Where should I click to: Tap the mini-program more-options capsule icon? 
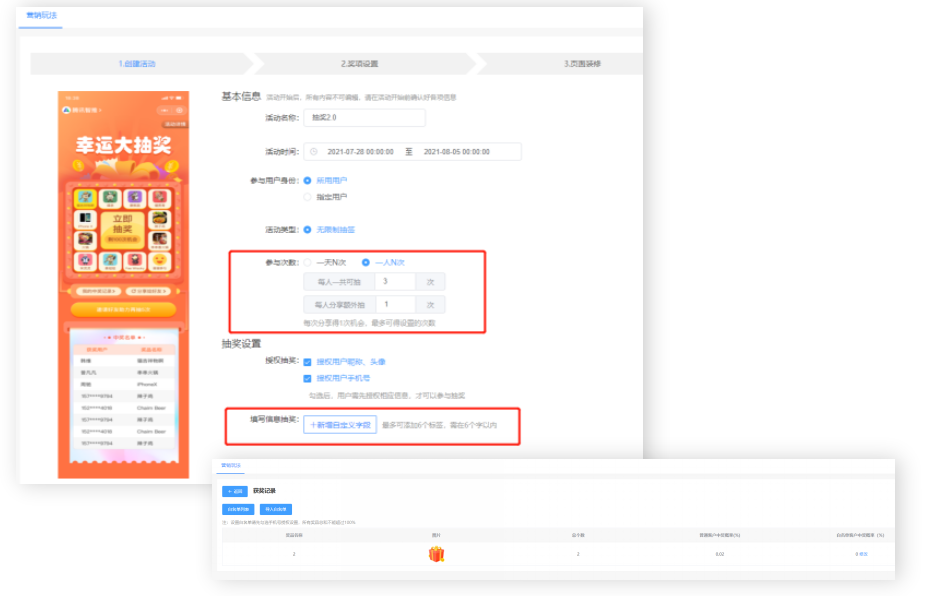point(164,110)
